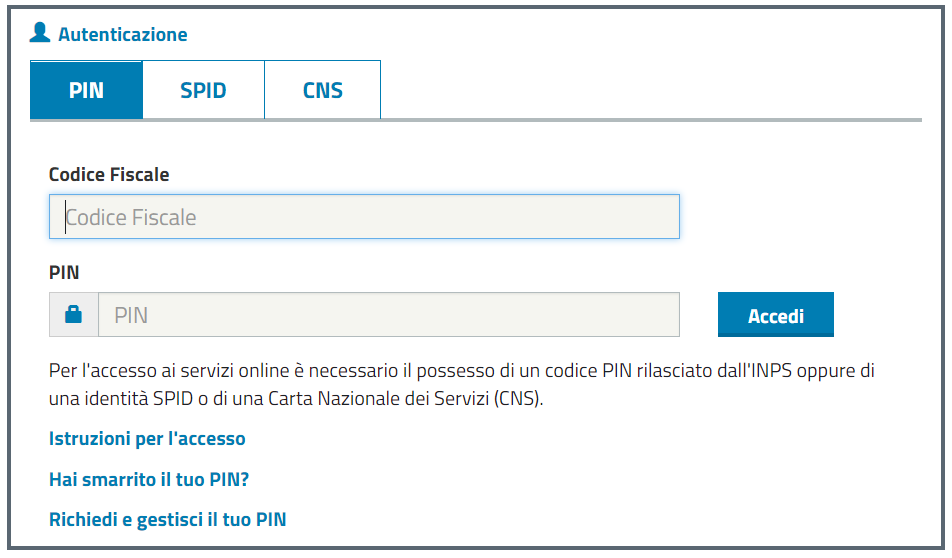Open the Istruzioni per l'accesso link
This screenshot has width=952, height=558.
(147, 438)
